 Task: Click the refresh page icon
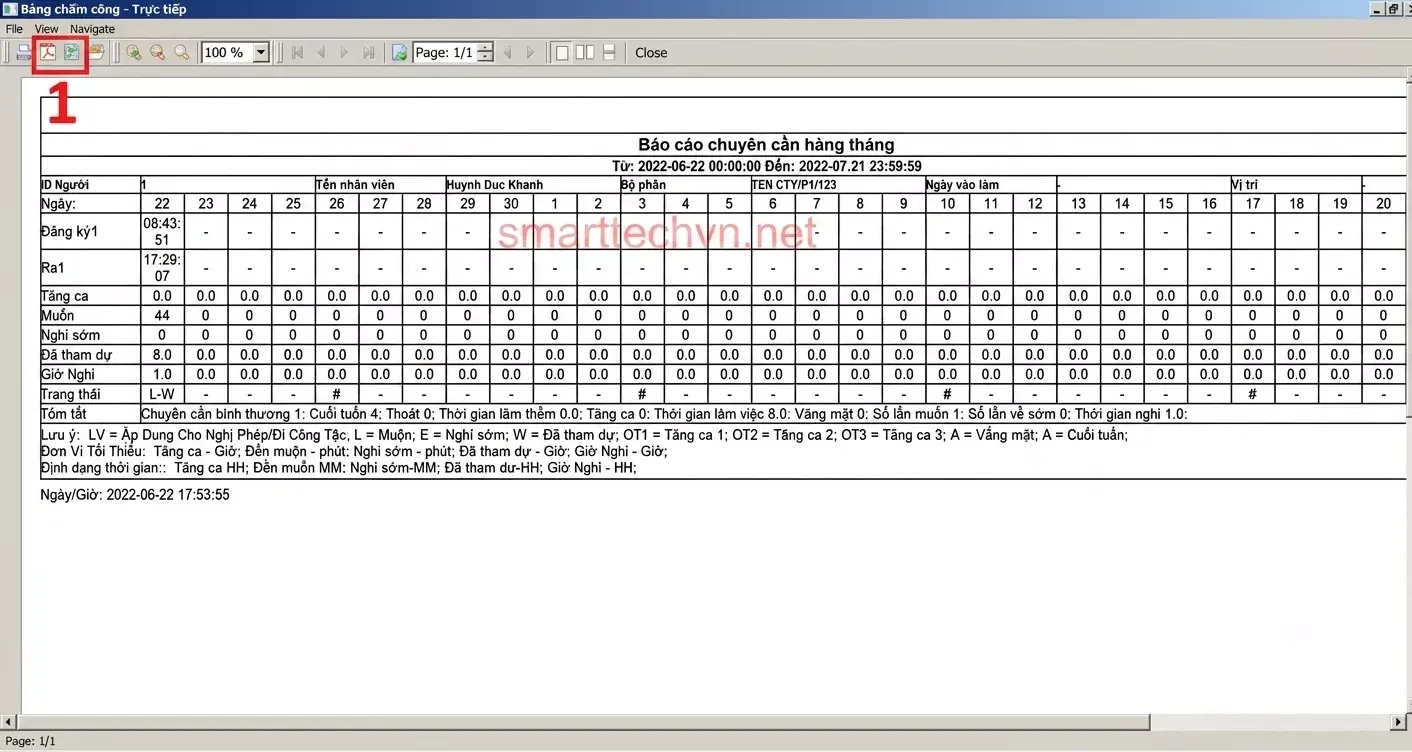[x=400, y=53]
